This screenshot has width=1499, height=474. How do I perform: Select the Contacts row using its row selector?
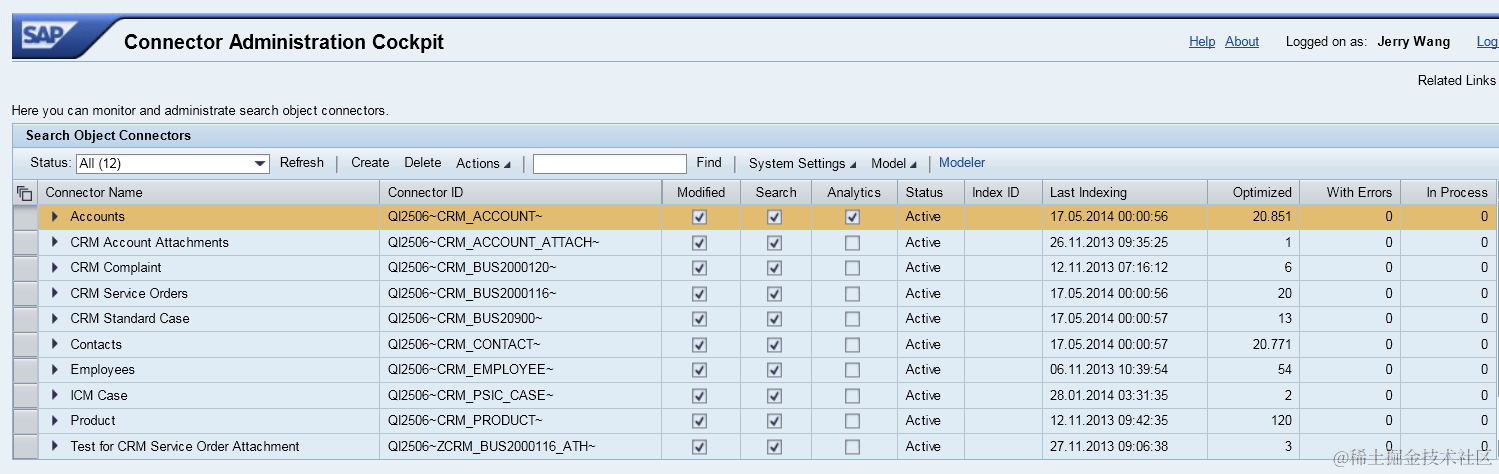coord(25,344)
